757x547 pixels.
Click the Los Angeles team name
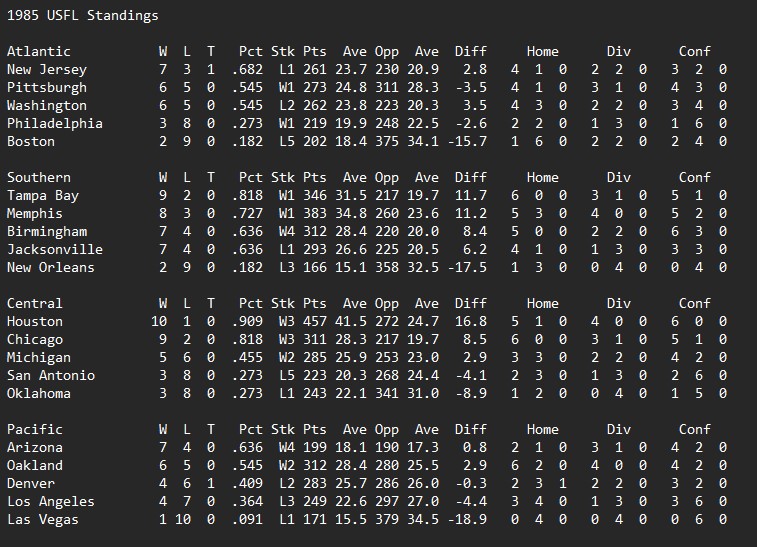(50, 501)
